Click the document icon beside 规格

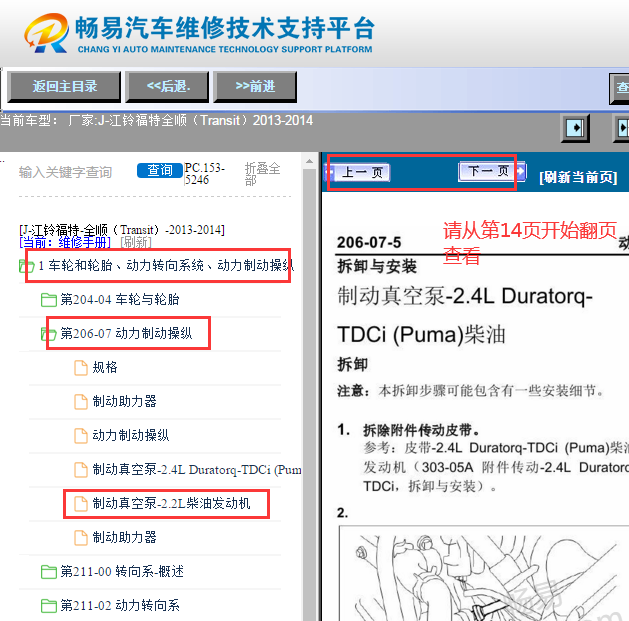click(81, 367)
